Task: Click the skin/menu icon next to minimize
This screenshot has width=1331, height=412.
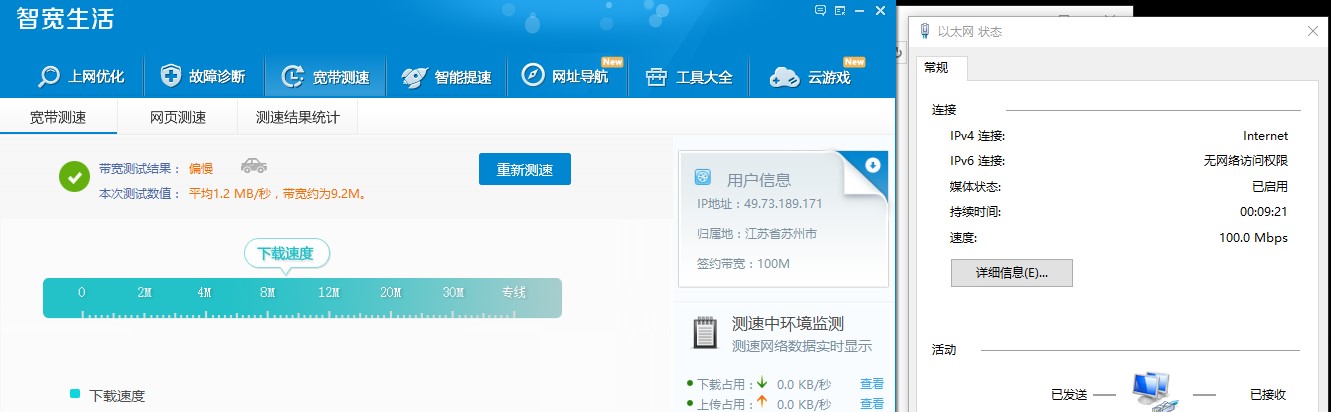Action: coord(841,10)
